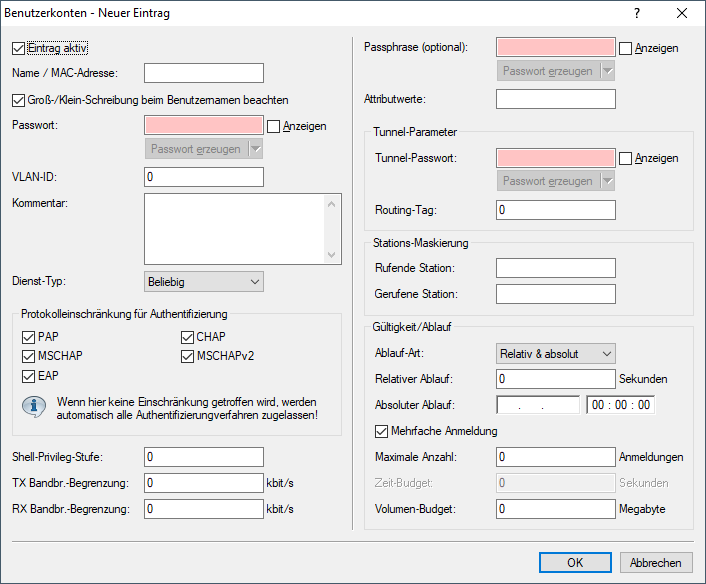Click the TX Bandbr.-Begrenzung field
Image resolution: width=706 pixels, height=584 pixels.
(204, 483)
